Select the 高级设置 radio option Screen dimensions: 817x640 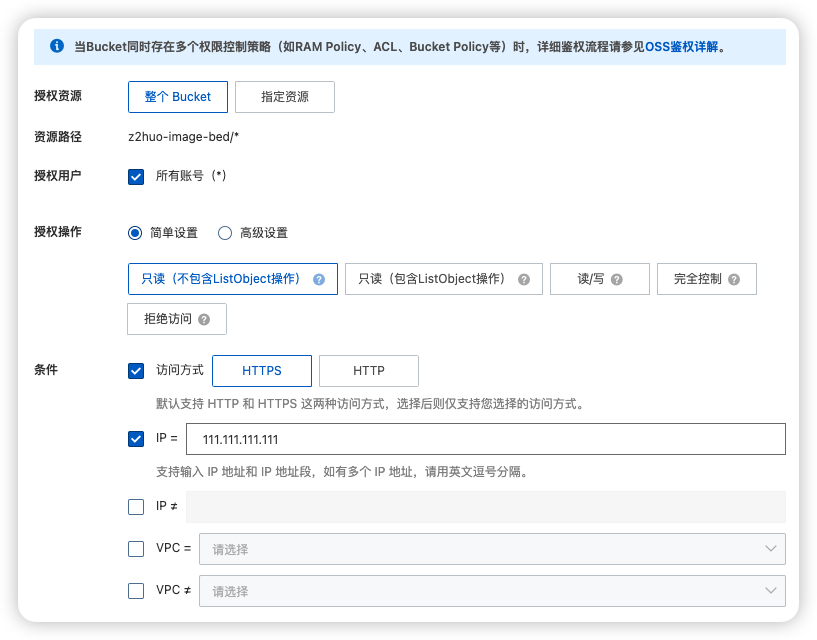pos(225,233)
